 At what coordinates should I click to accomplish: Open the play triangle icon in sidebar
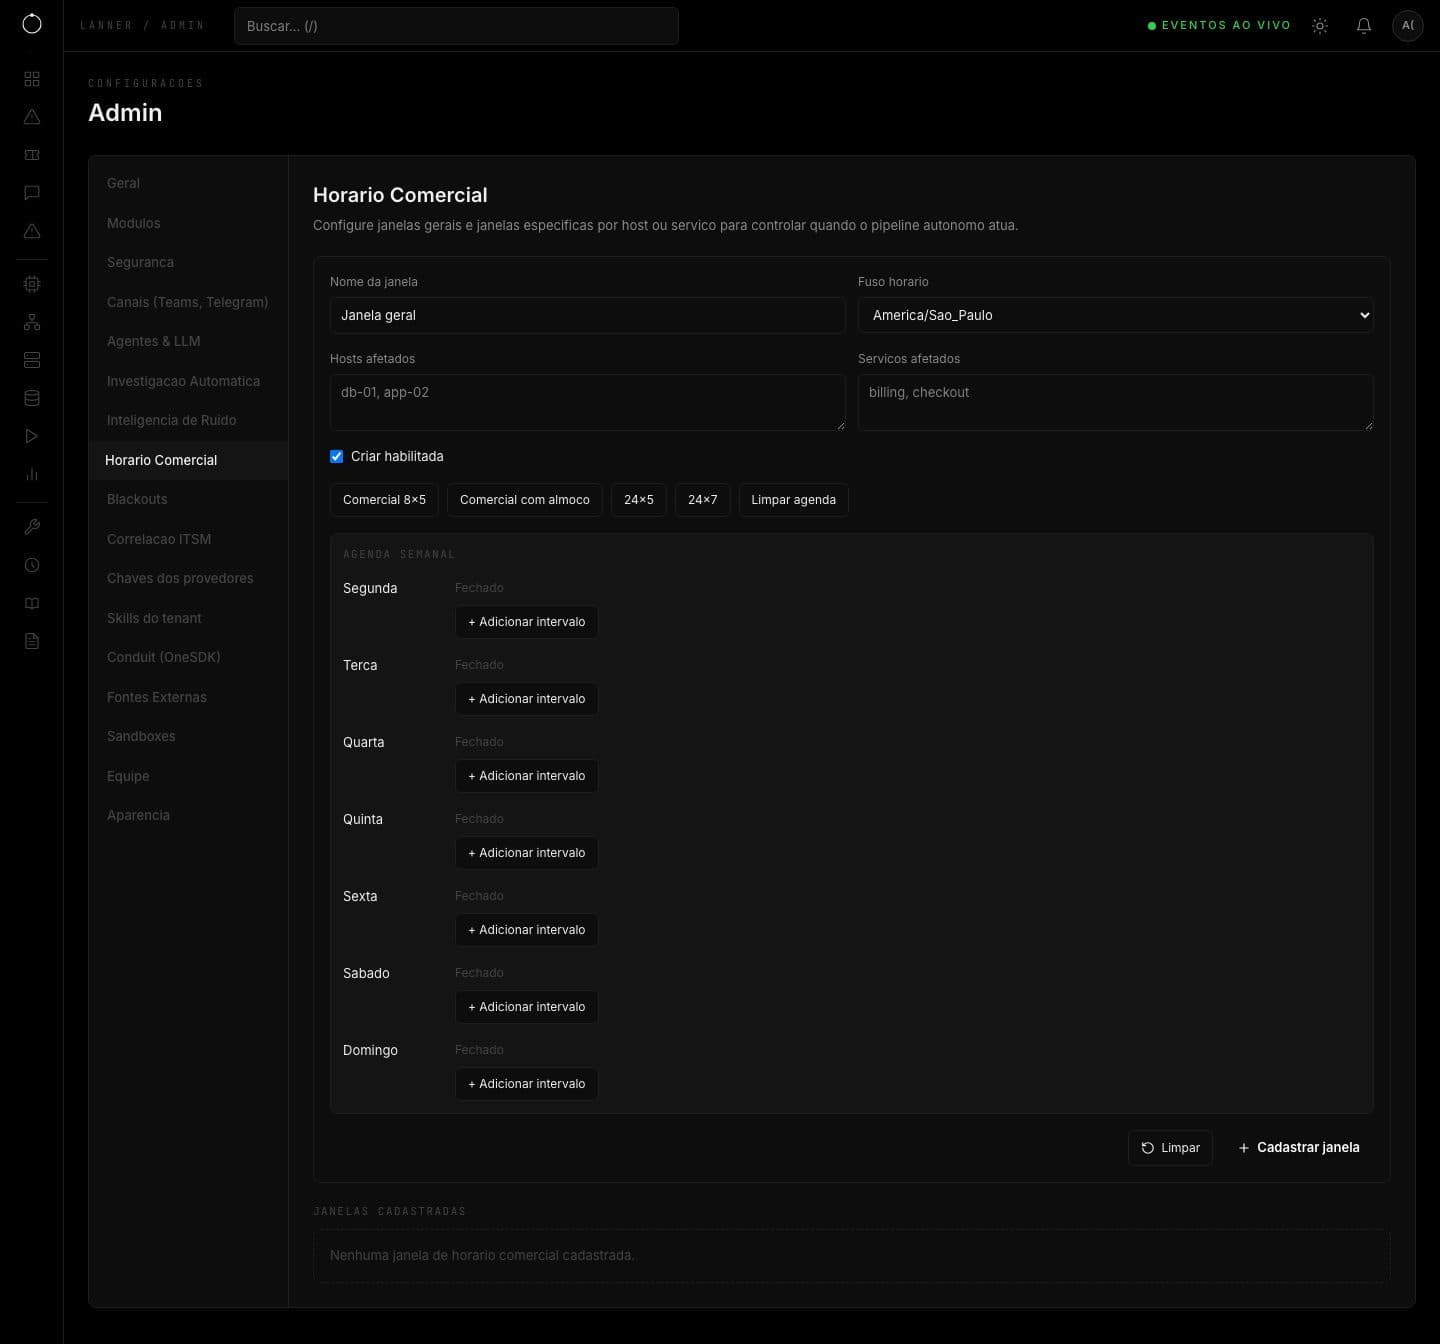(32, 436)
